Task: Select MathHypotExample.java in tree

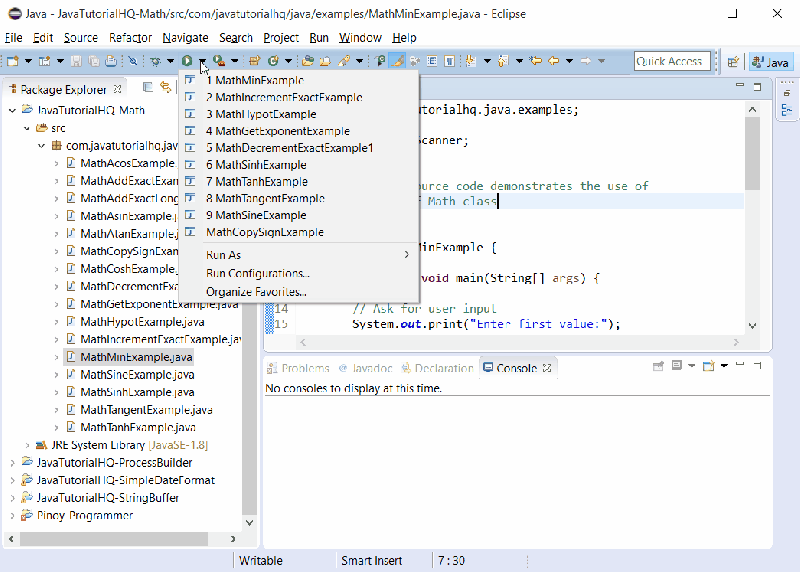Action: click(x=142, y=322)
